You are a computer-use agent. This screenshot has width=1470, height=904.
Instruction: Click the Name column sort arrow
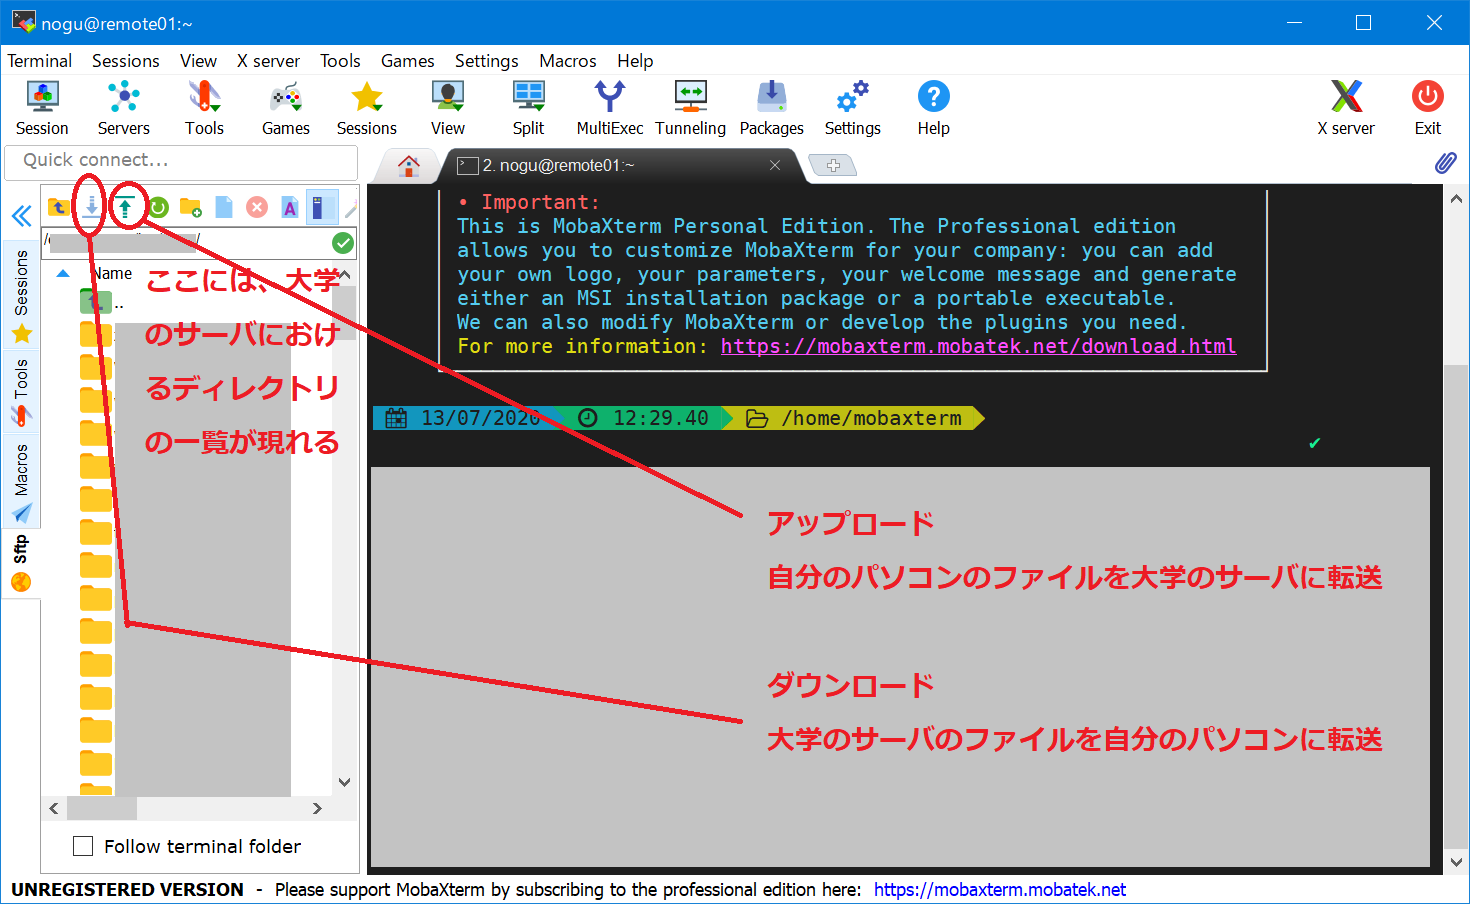pyautogui.click(x=63, y=274)
